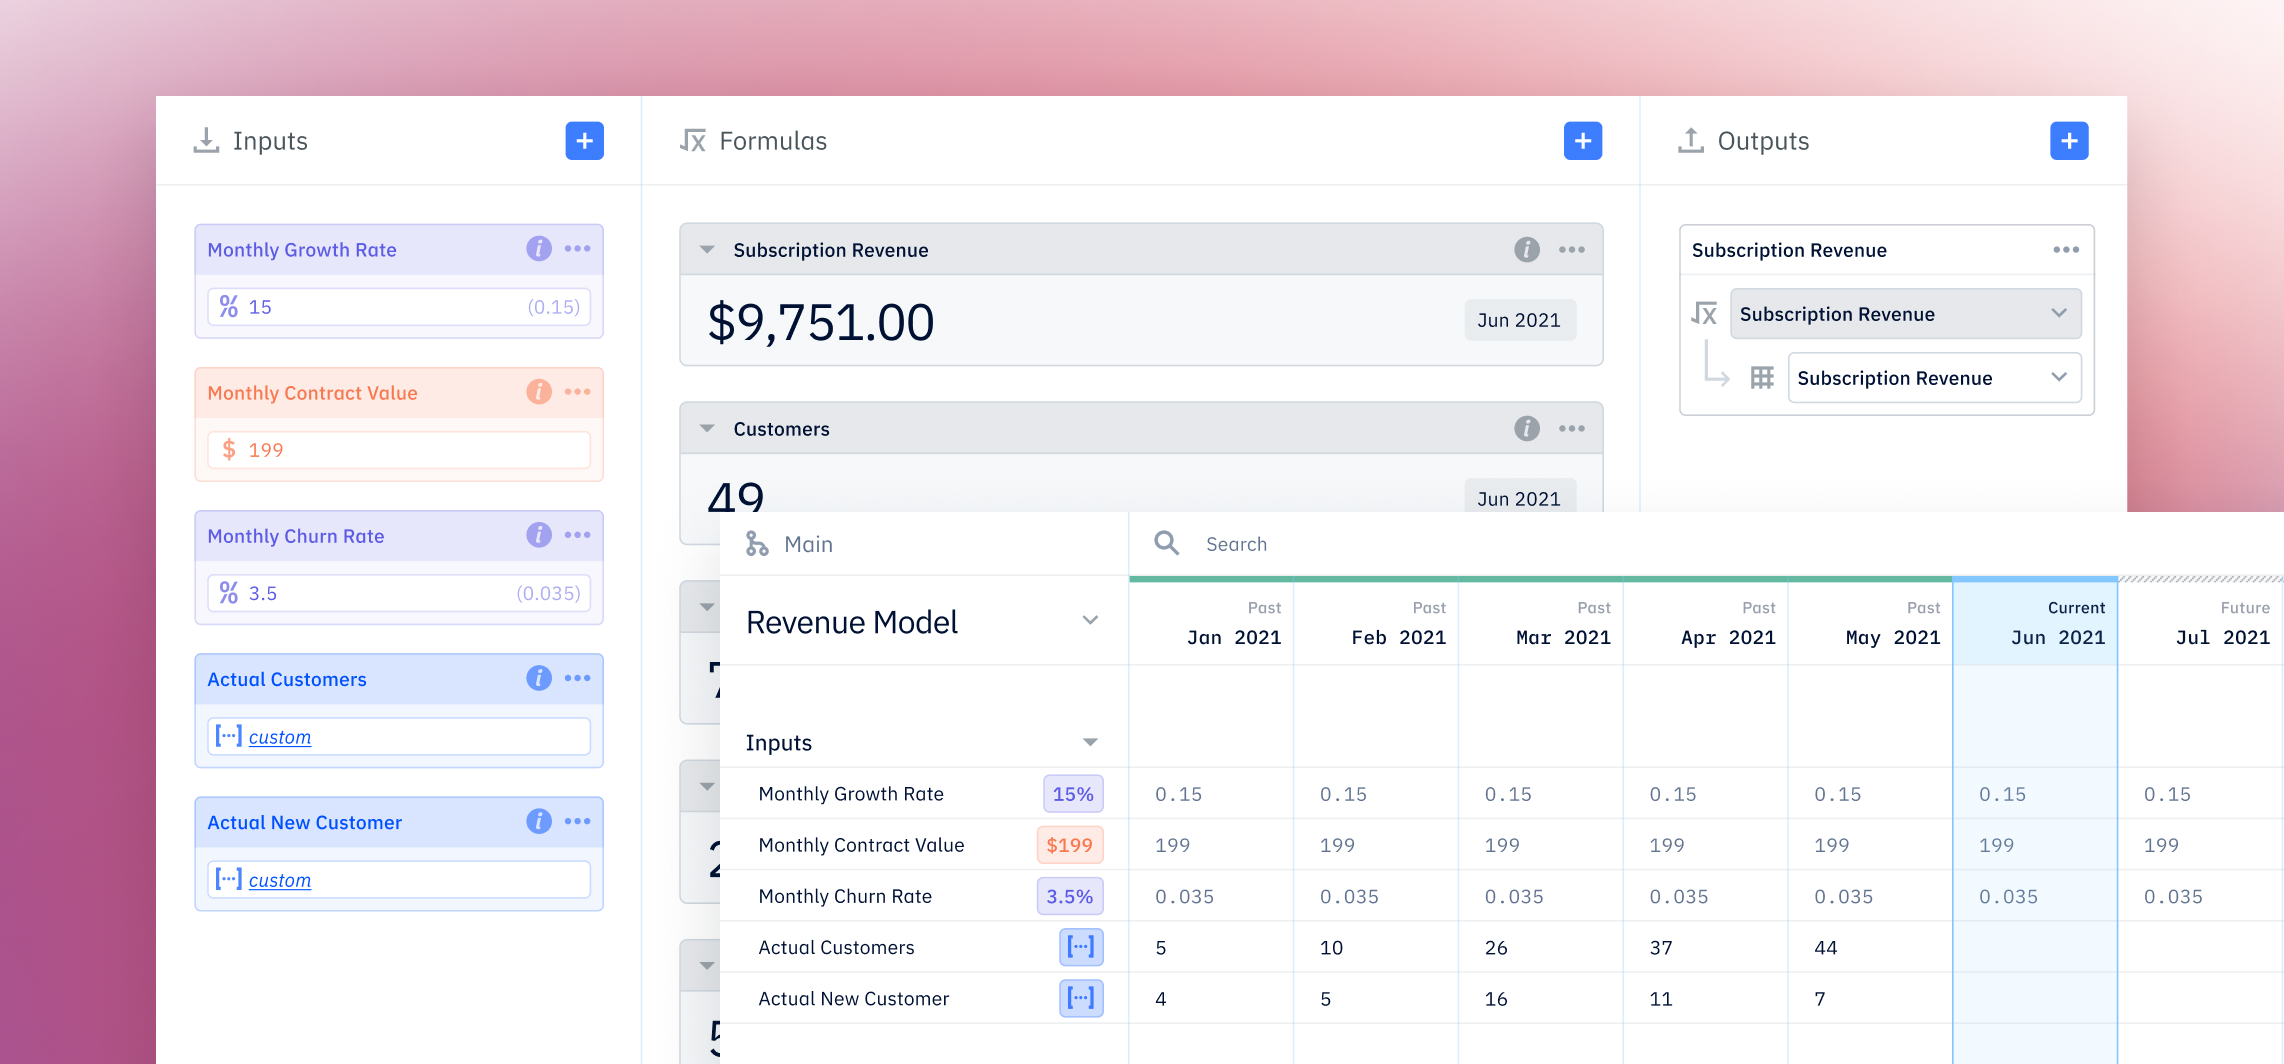Click the info icon on Monthly Churn Rate
Image resolution: width=2284 pixels, height=1064 pixels.
click(x=539, y=535)
